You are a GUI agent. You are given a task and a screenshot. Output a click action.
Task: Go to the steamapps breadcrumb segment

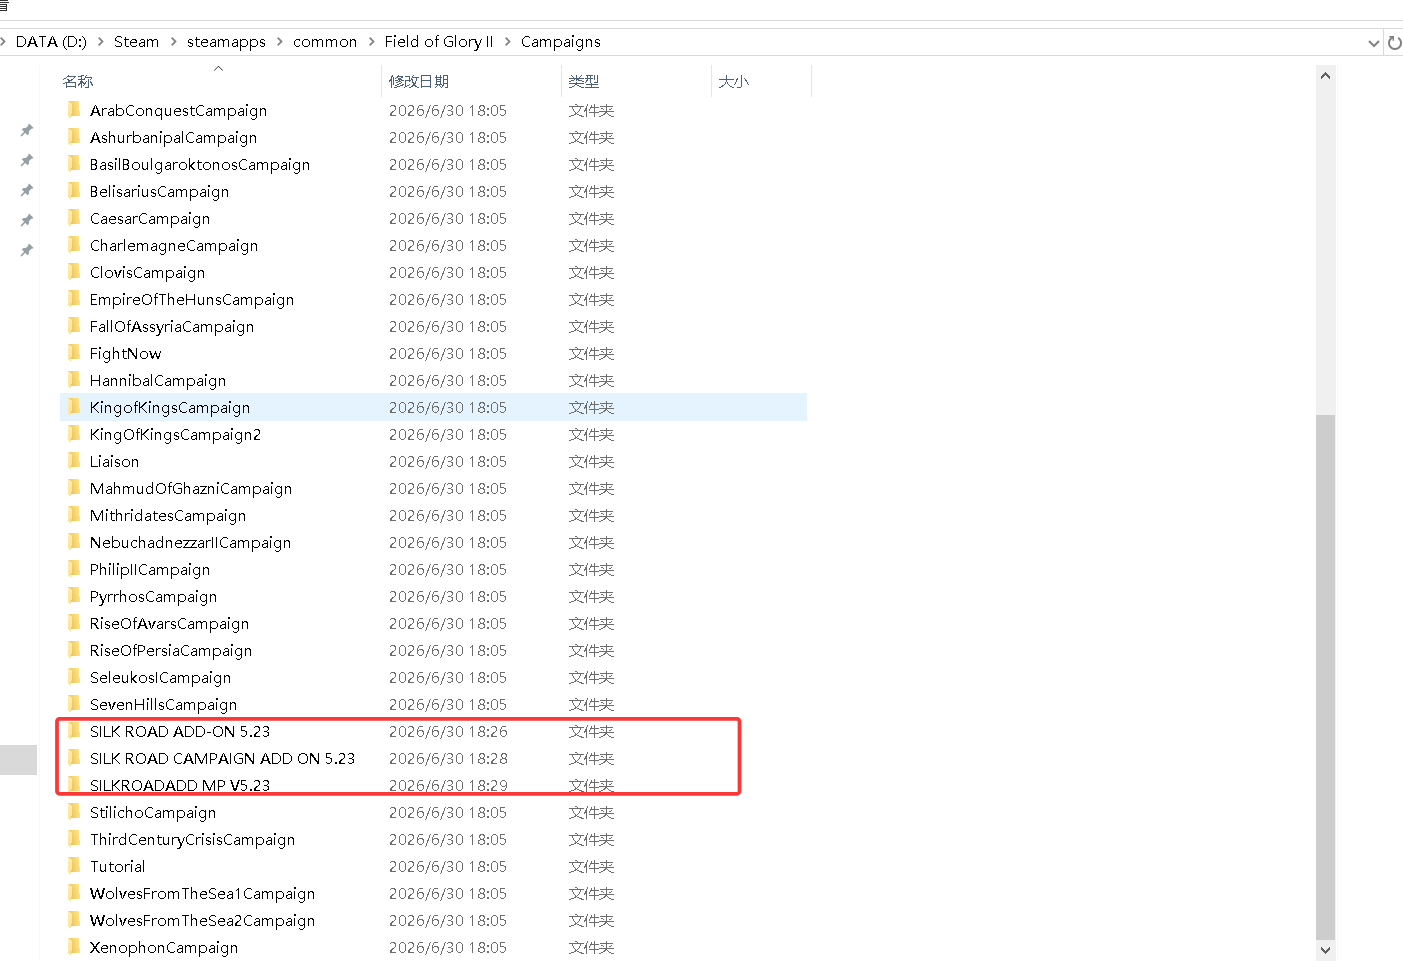[x=226, y=42]
